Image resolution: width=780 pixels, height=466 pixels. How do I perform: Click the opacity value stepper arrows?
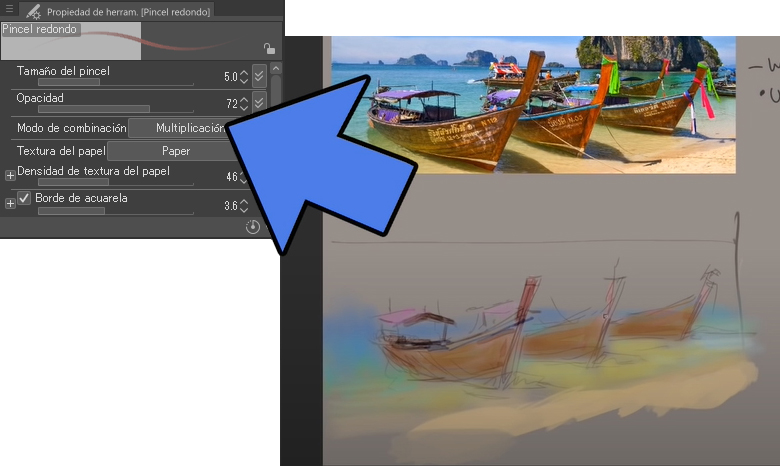(x=245, y=103)
